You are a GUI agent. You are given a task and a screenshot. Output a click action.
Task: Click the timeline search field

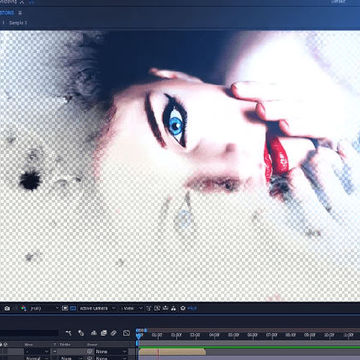click(x=29, y=333)
